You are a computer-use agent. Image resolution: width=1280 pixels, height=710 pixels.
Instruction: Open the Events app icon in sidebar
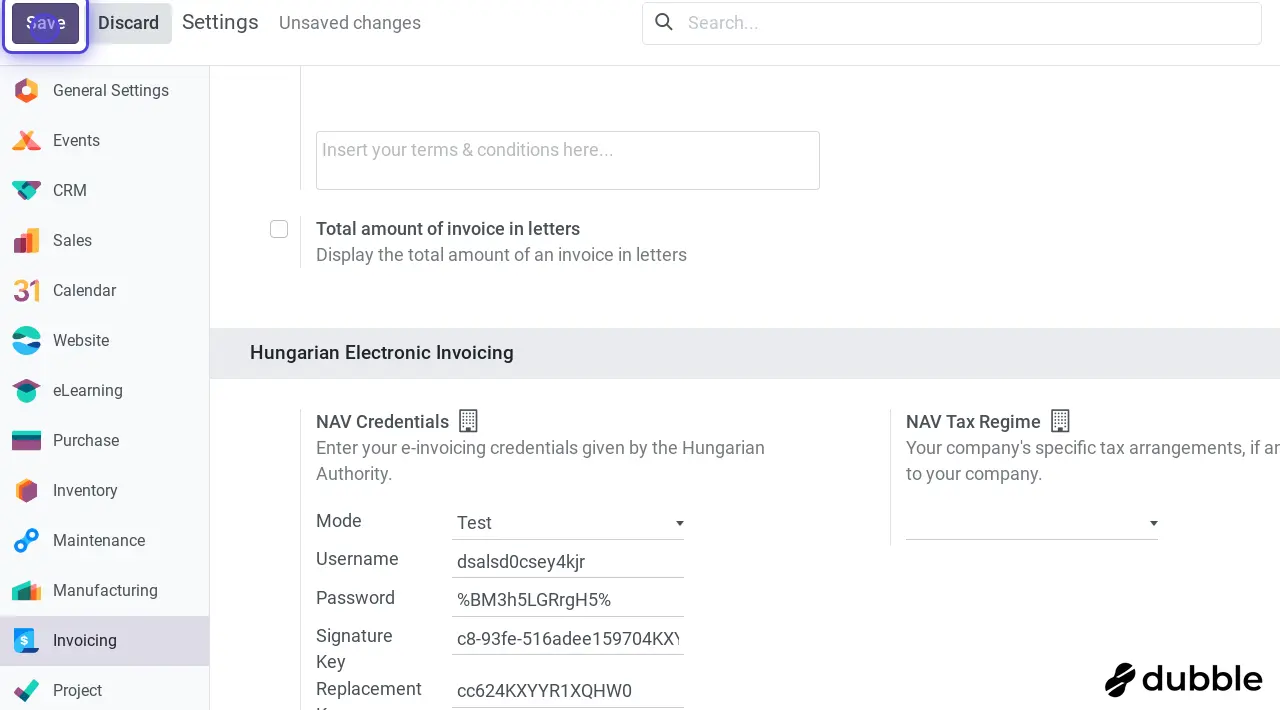click(26, 141)
